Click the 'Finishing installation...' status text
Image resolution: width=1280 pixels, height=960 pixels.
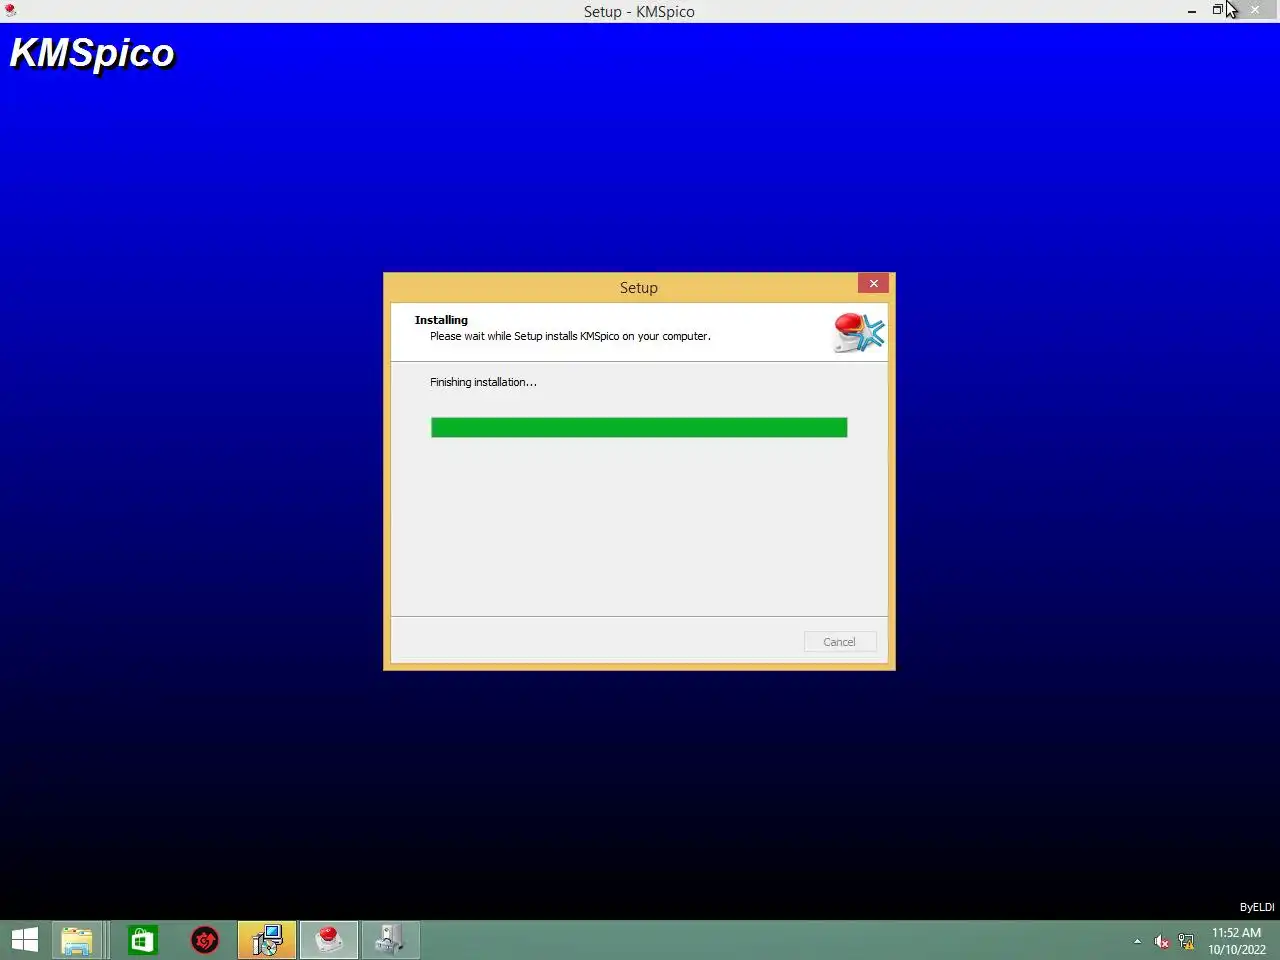[x=483, y=382]
